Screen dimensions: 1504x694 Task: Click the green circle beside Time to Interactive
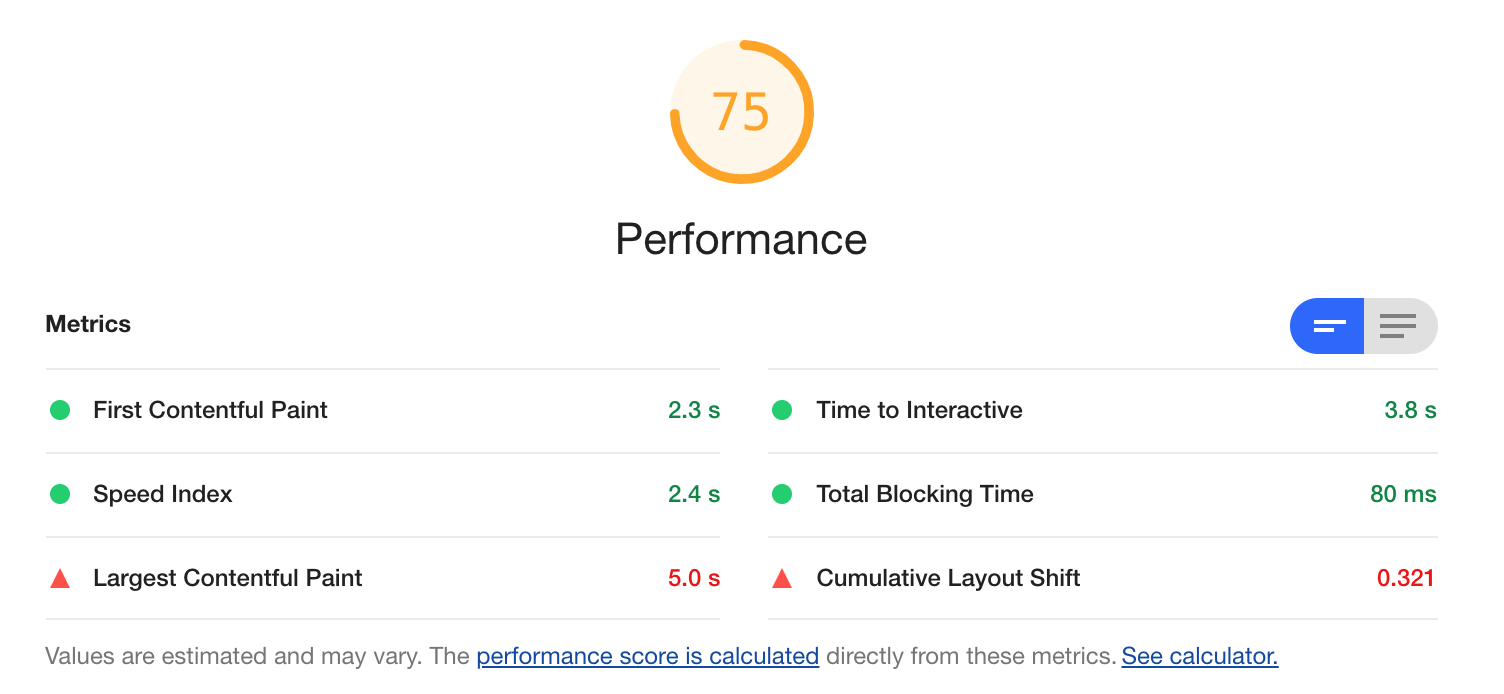click(x=782, y=410)
